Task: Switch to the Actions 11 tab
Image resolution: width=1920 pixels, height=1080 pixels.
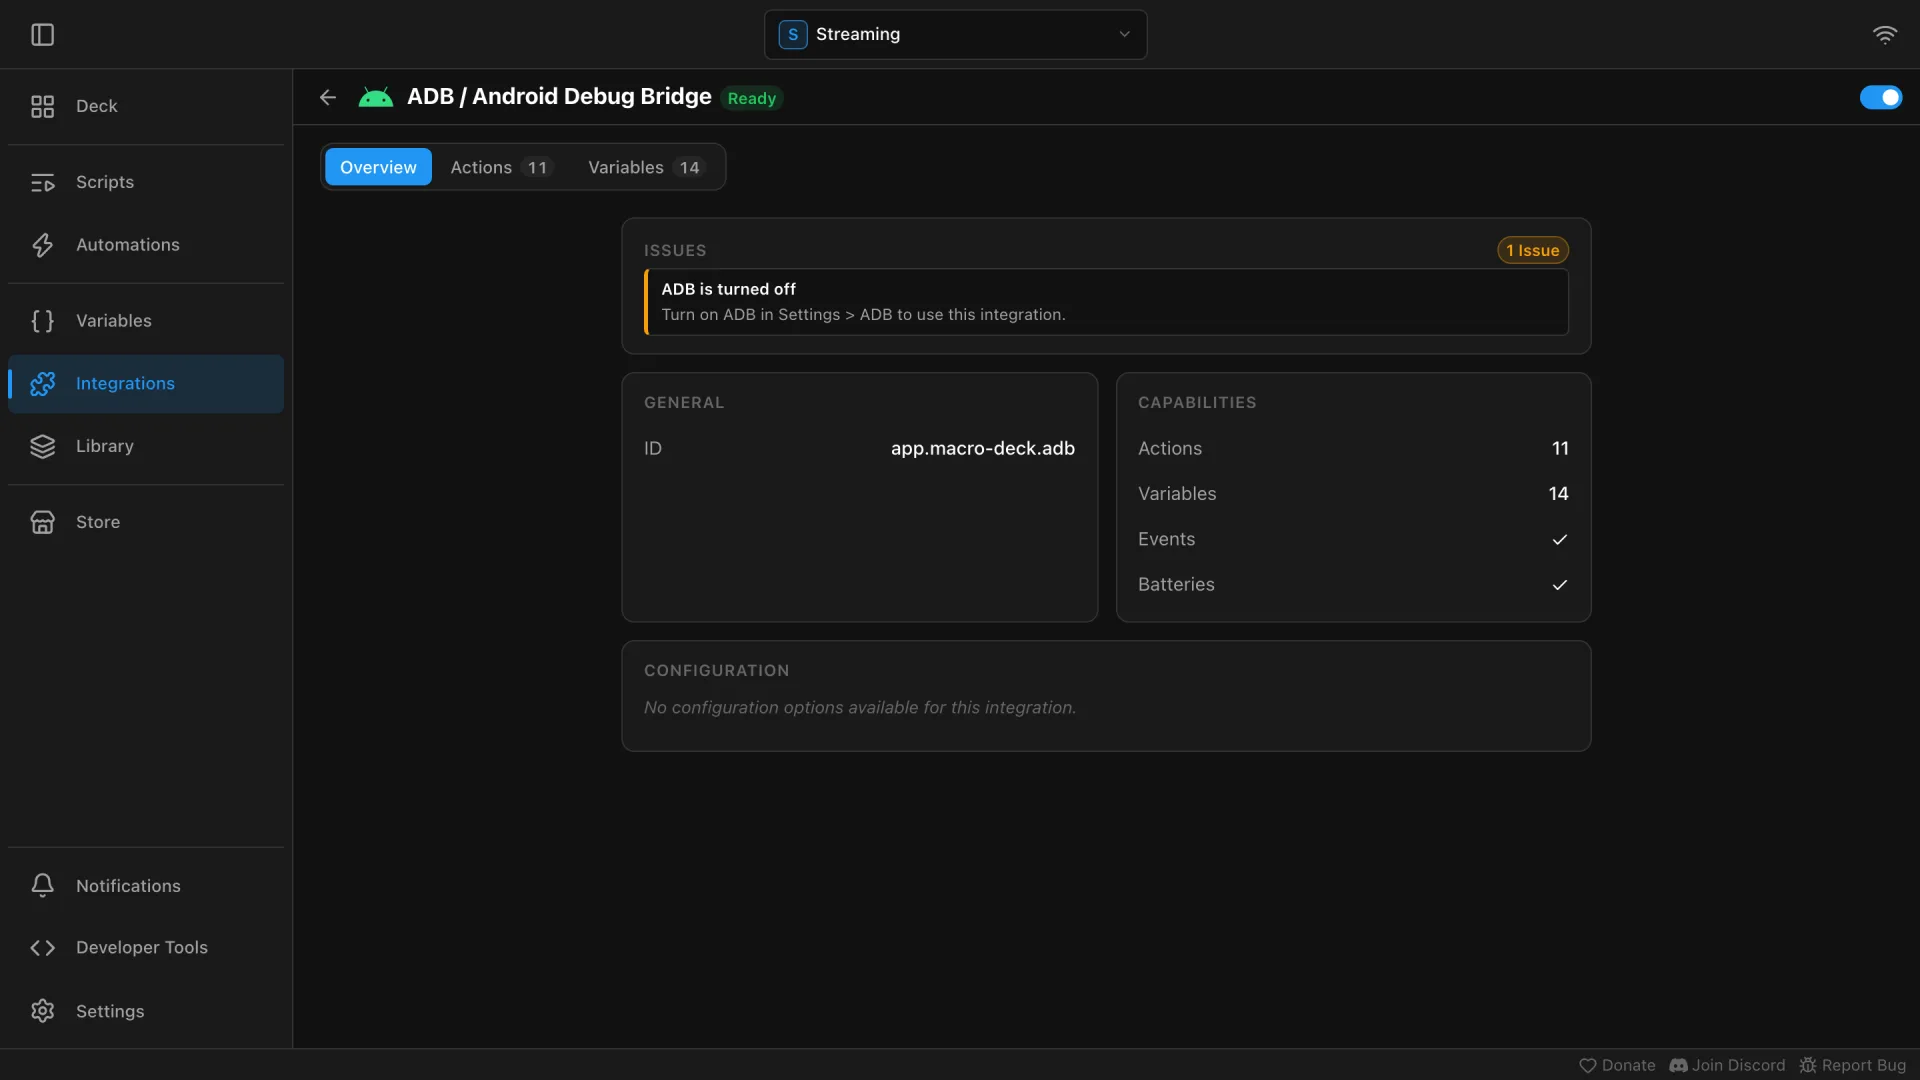Action: (x=500, y=167)
